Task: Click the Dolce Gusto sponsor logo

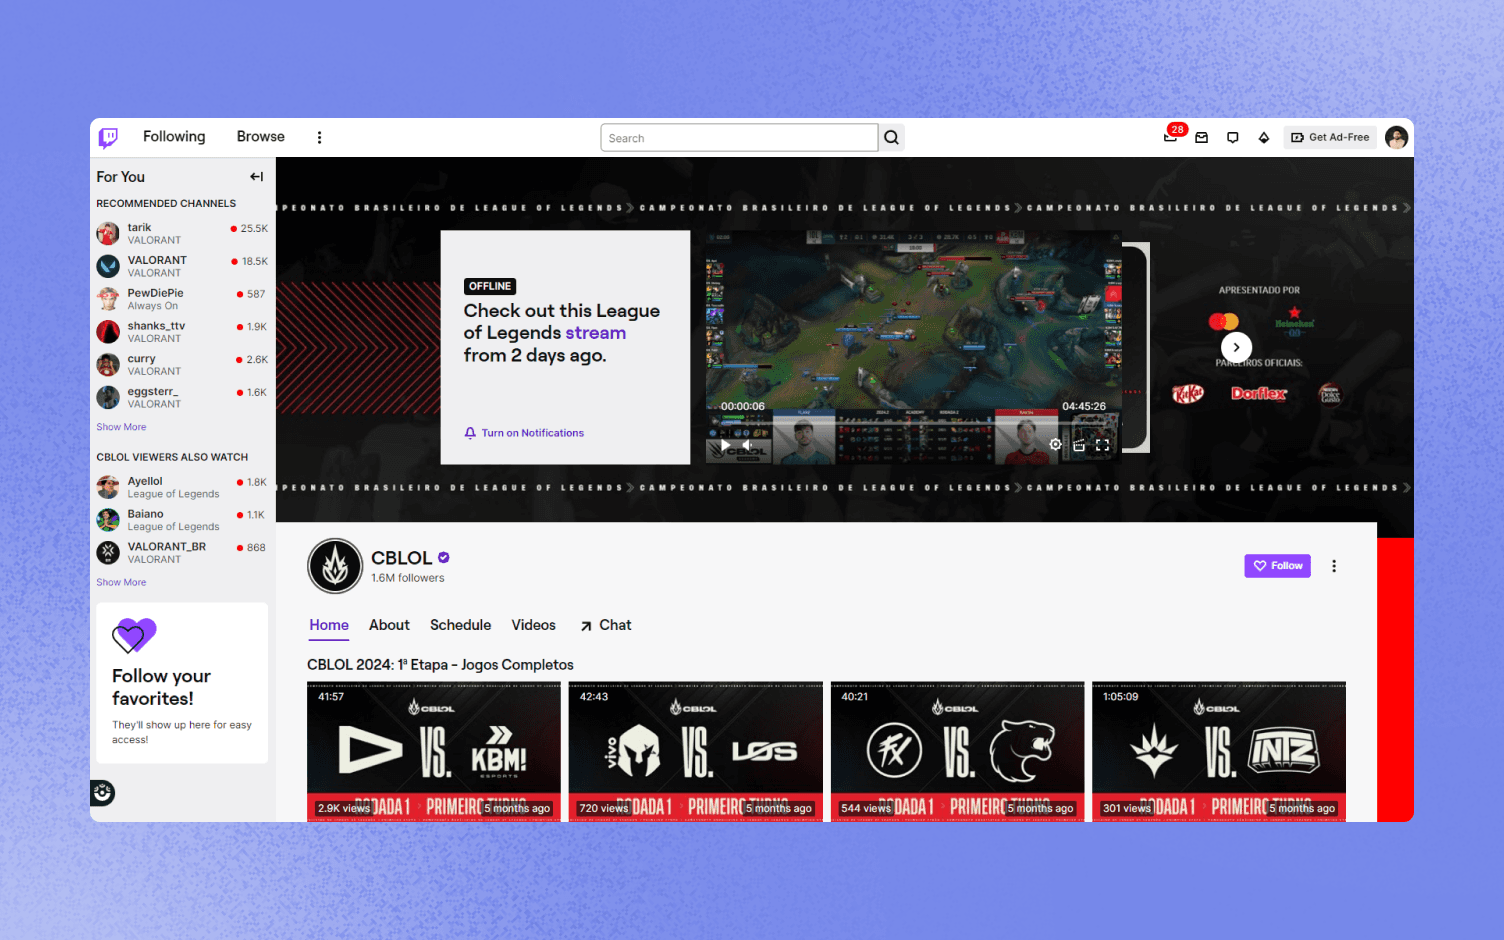Action: coord(1330,394)
